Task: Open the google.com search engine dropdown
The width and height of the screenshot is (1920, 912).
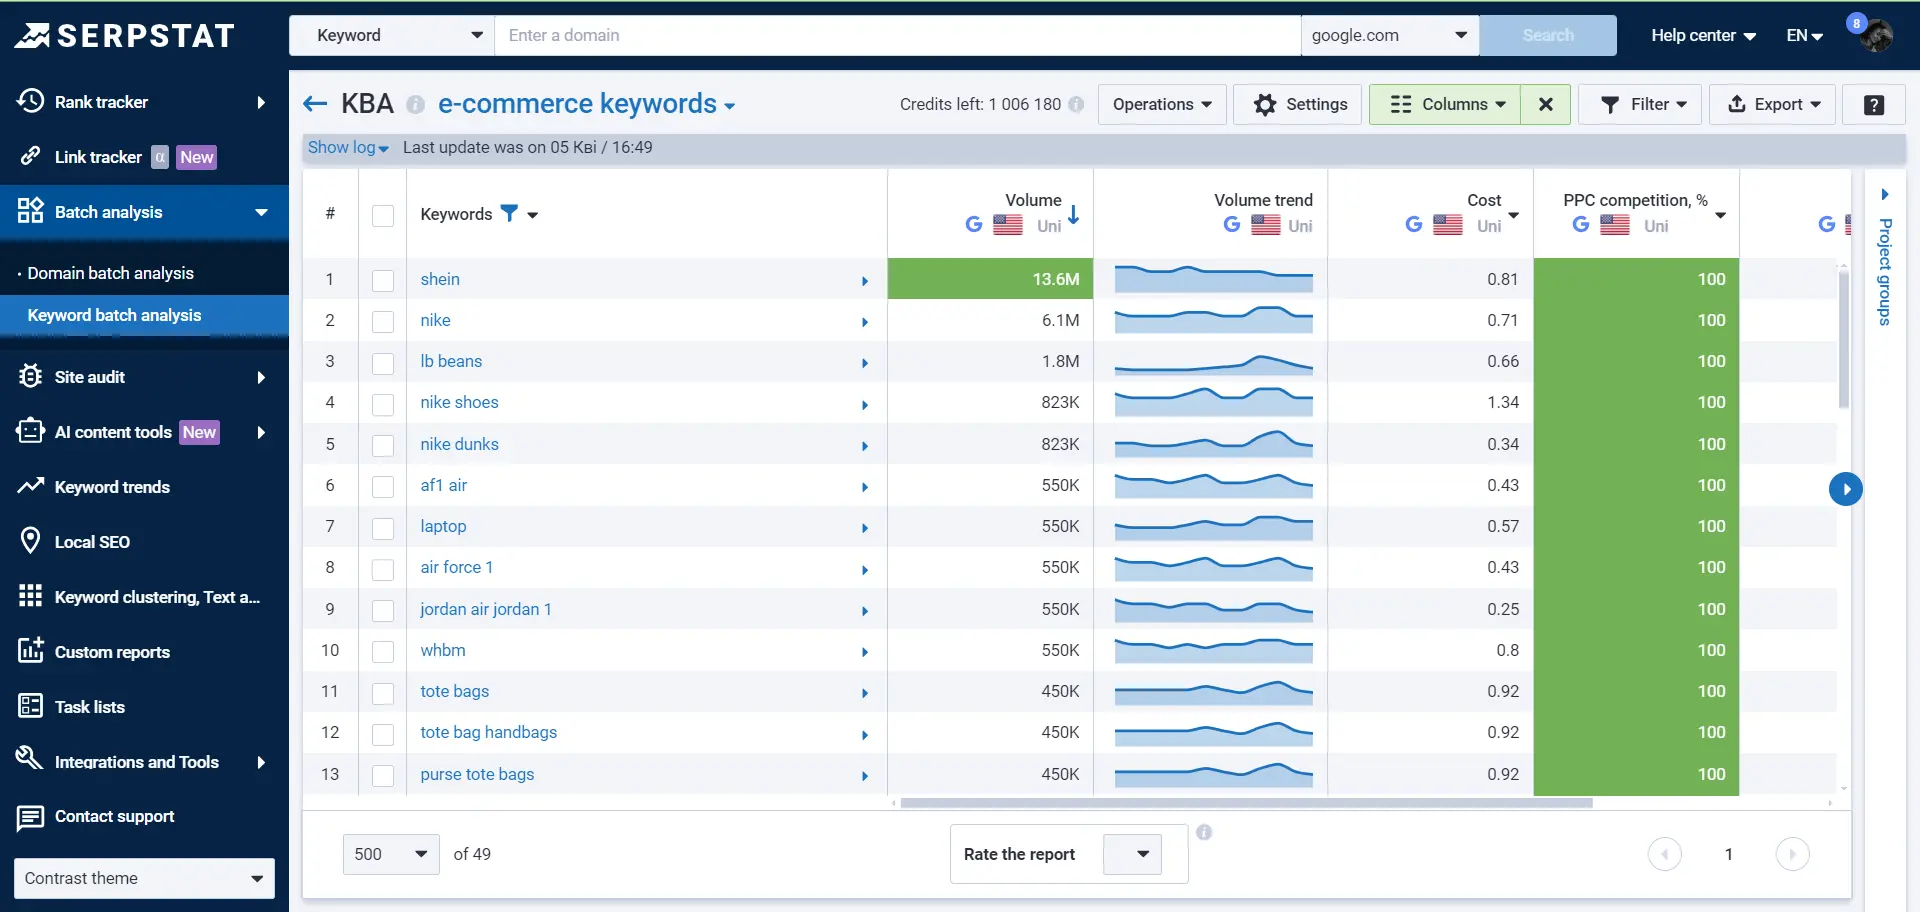Action: pyautogui.click(x=1389, y=35)
